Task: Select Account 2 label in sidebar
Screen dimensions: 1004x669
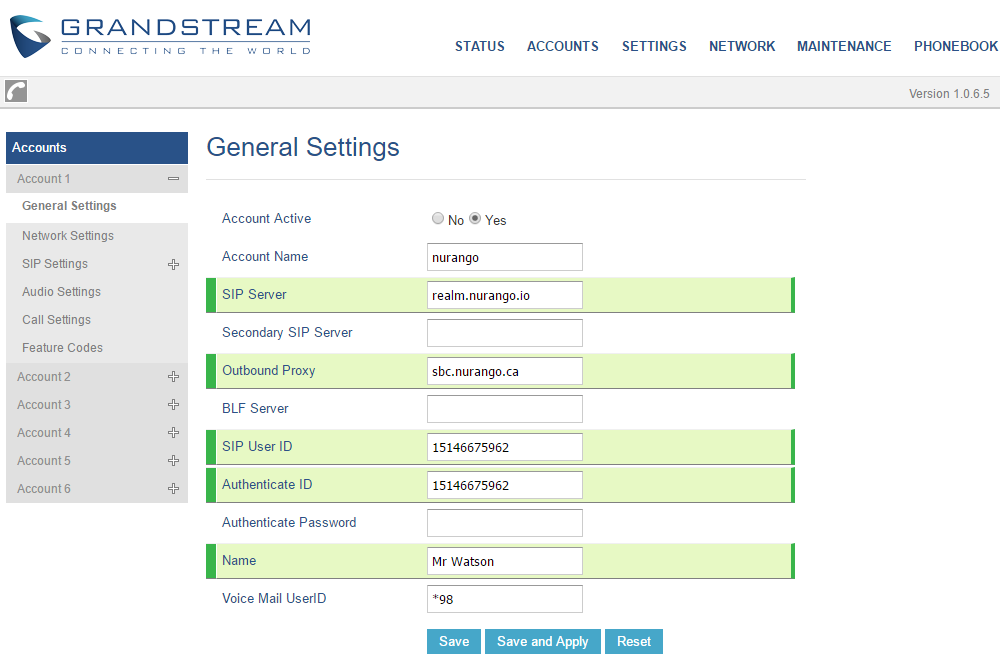Action: 44,376
